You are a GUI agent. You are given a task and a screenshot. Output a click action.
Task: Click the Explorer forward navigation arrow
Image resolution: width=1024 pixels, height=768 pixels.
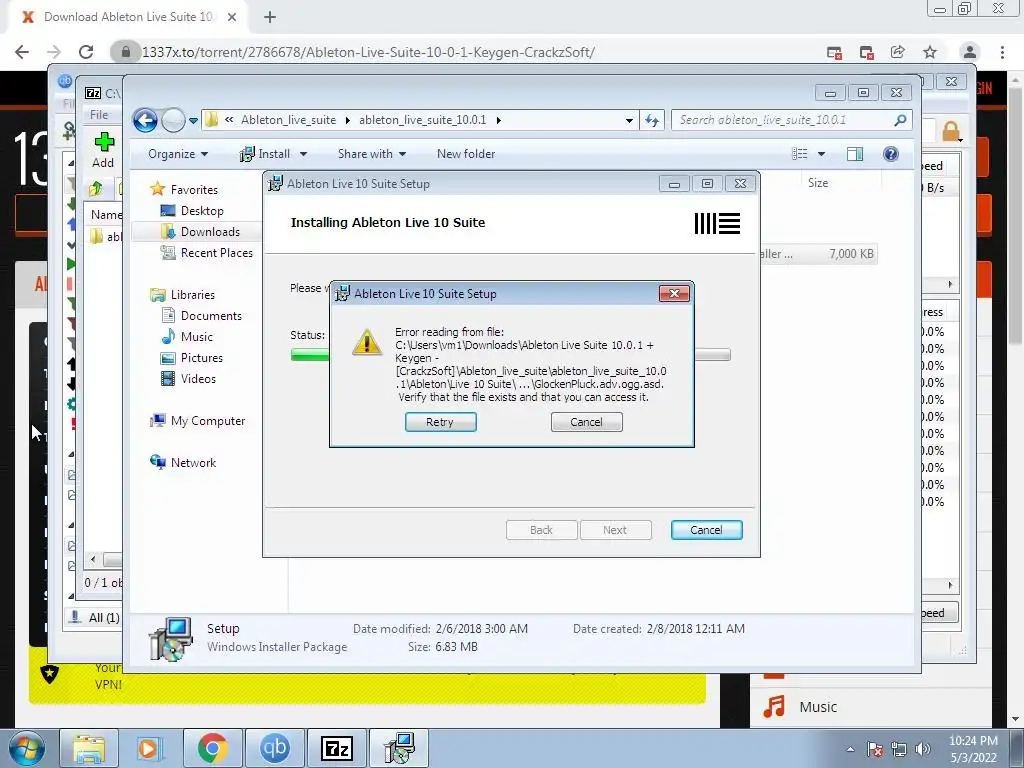[172, 120]
